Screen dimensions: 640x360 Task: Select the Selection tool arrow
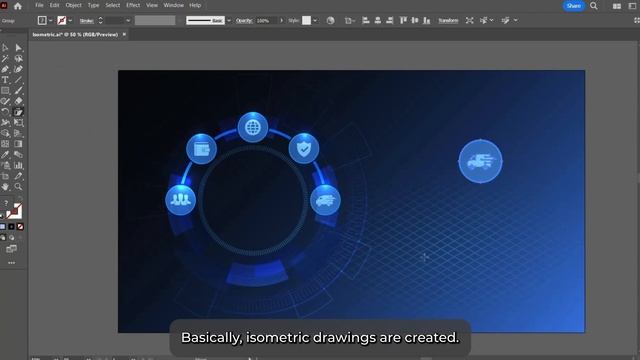(x=5, y=48)
